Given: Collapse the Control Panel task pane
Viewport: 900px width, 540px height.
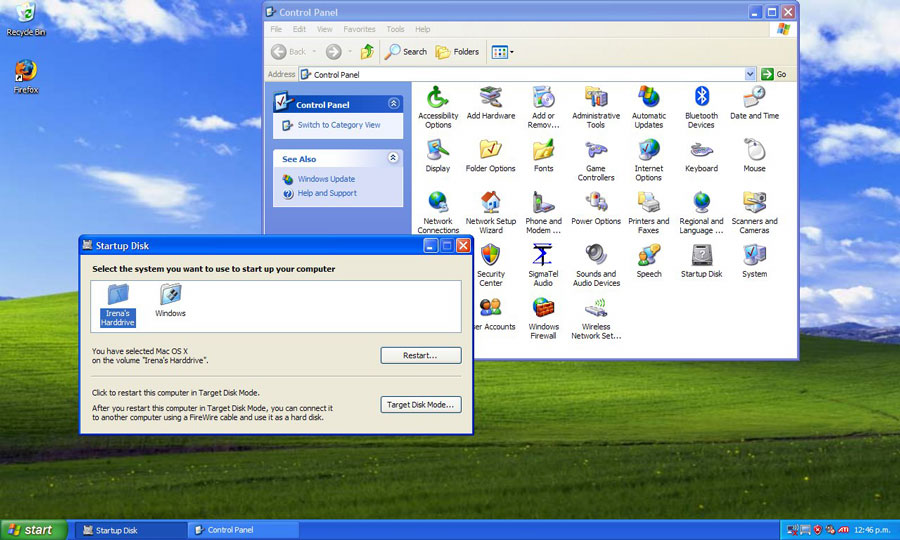Looking at the screenshot, I should 394,103.
